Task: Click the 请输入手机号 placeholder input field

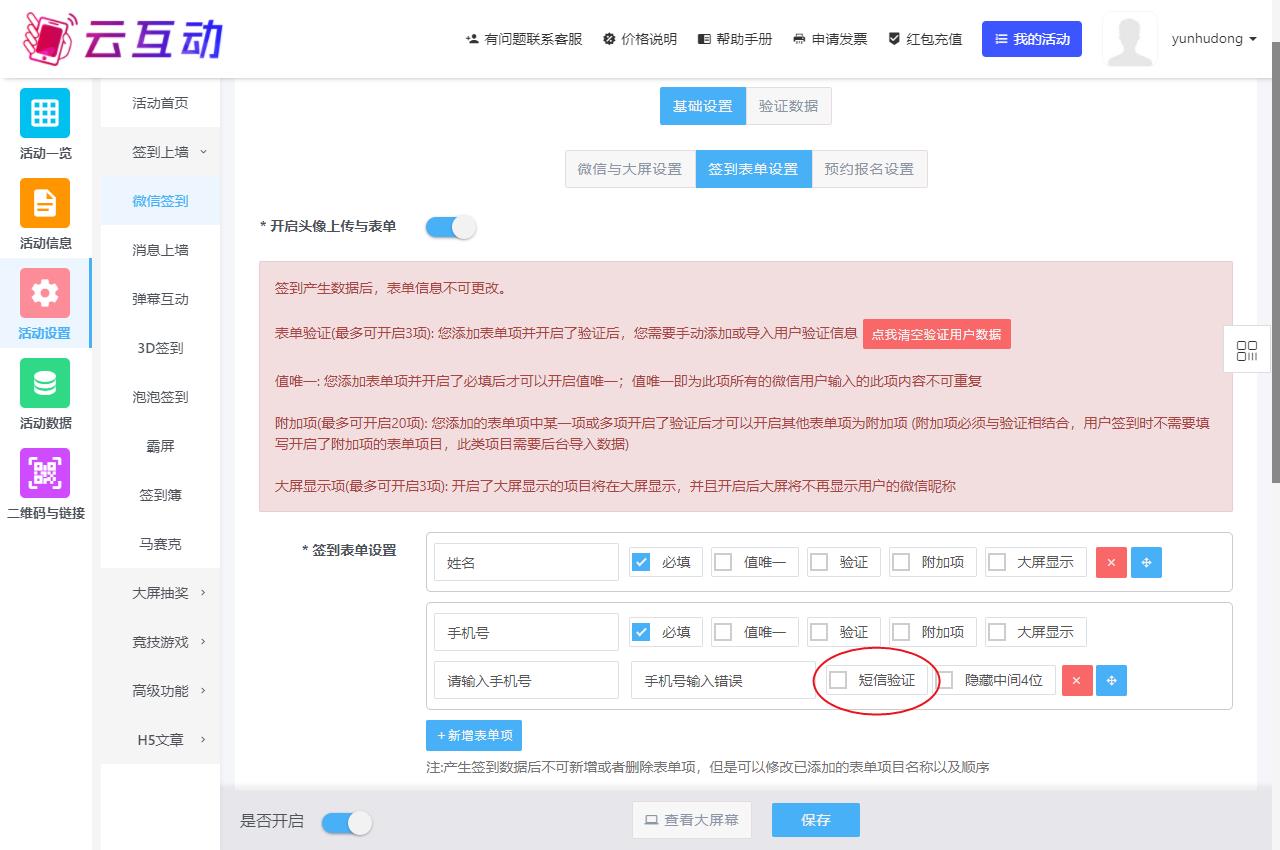Action: [526, 680]
